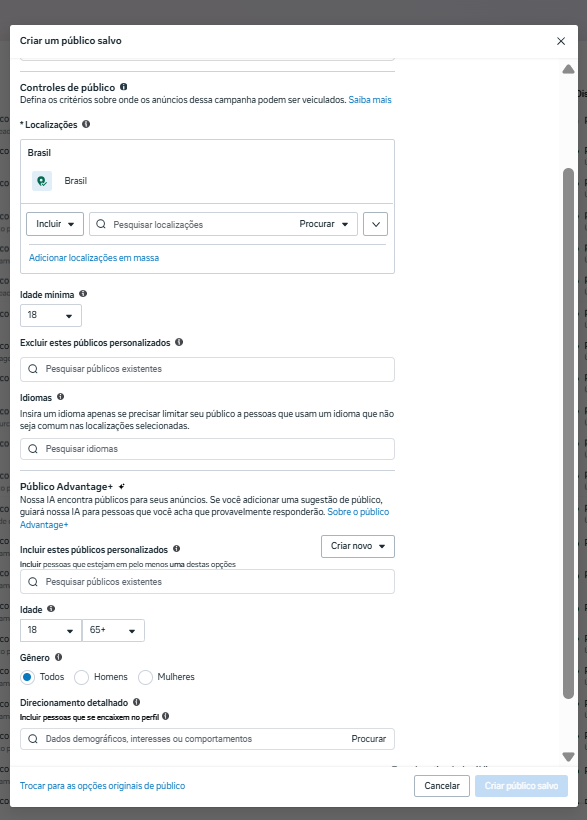Viewport: 587px width, 820px height.
Task: Click the Cancelar button
Action: [x=442, y=785]
